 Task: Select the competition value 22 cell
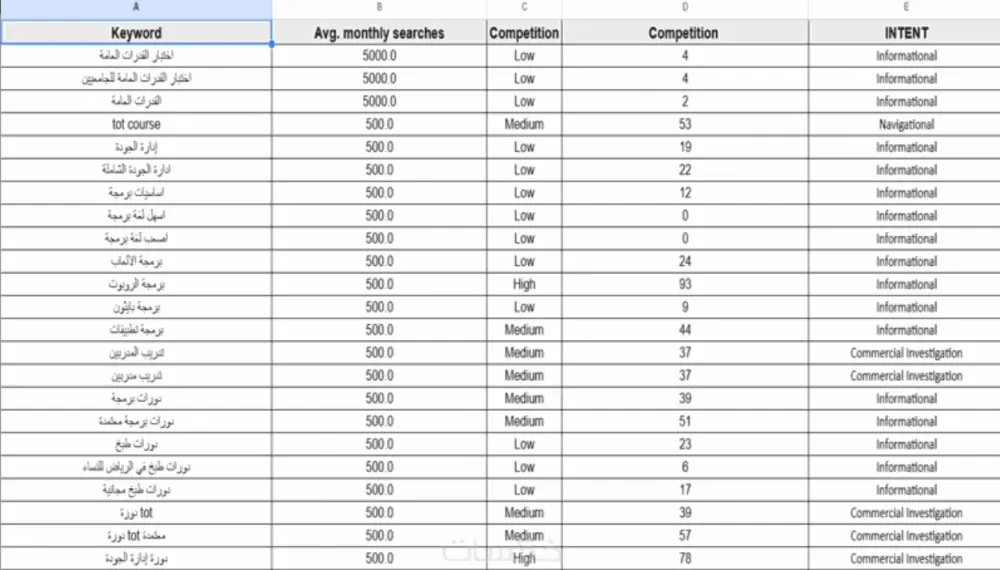(x=685, y=170)
